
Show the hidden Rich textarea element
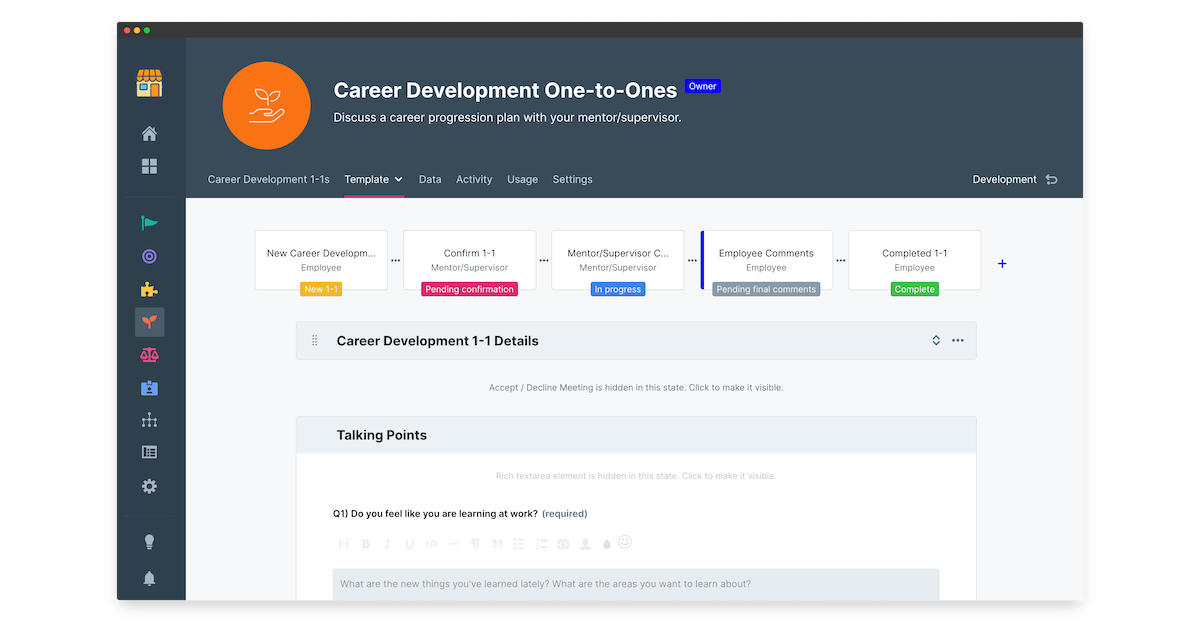click(x=636, y=476)
